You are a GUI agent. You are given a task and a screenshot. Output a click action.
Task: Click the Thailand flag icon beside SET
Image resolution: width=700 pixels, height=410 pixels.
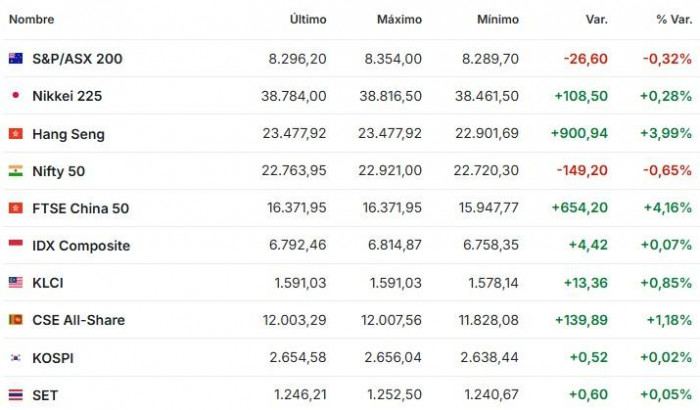click(16, 395)
